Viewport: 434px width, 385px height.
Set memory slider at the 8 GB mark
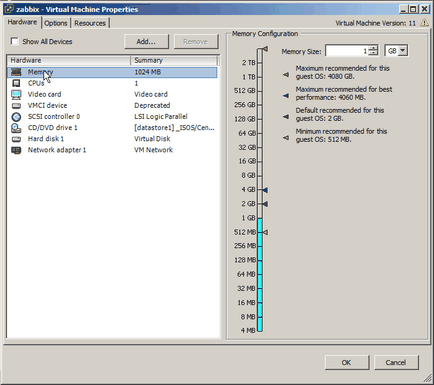click(260, 176)
